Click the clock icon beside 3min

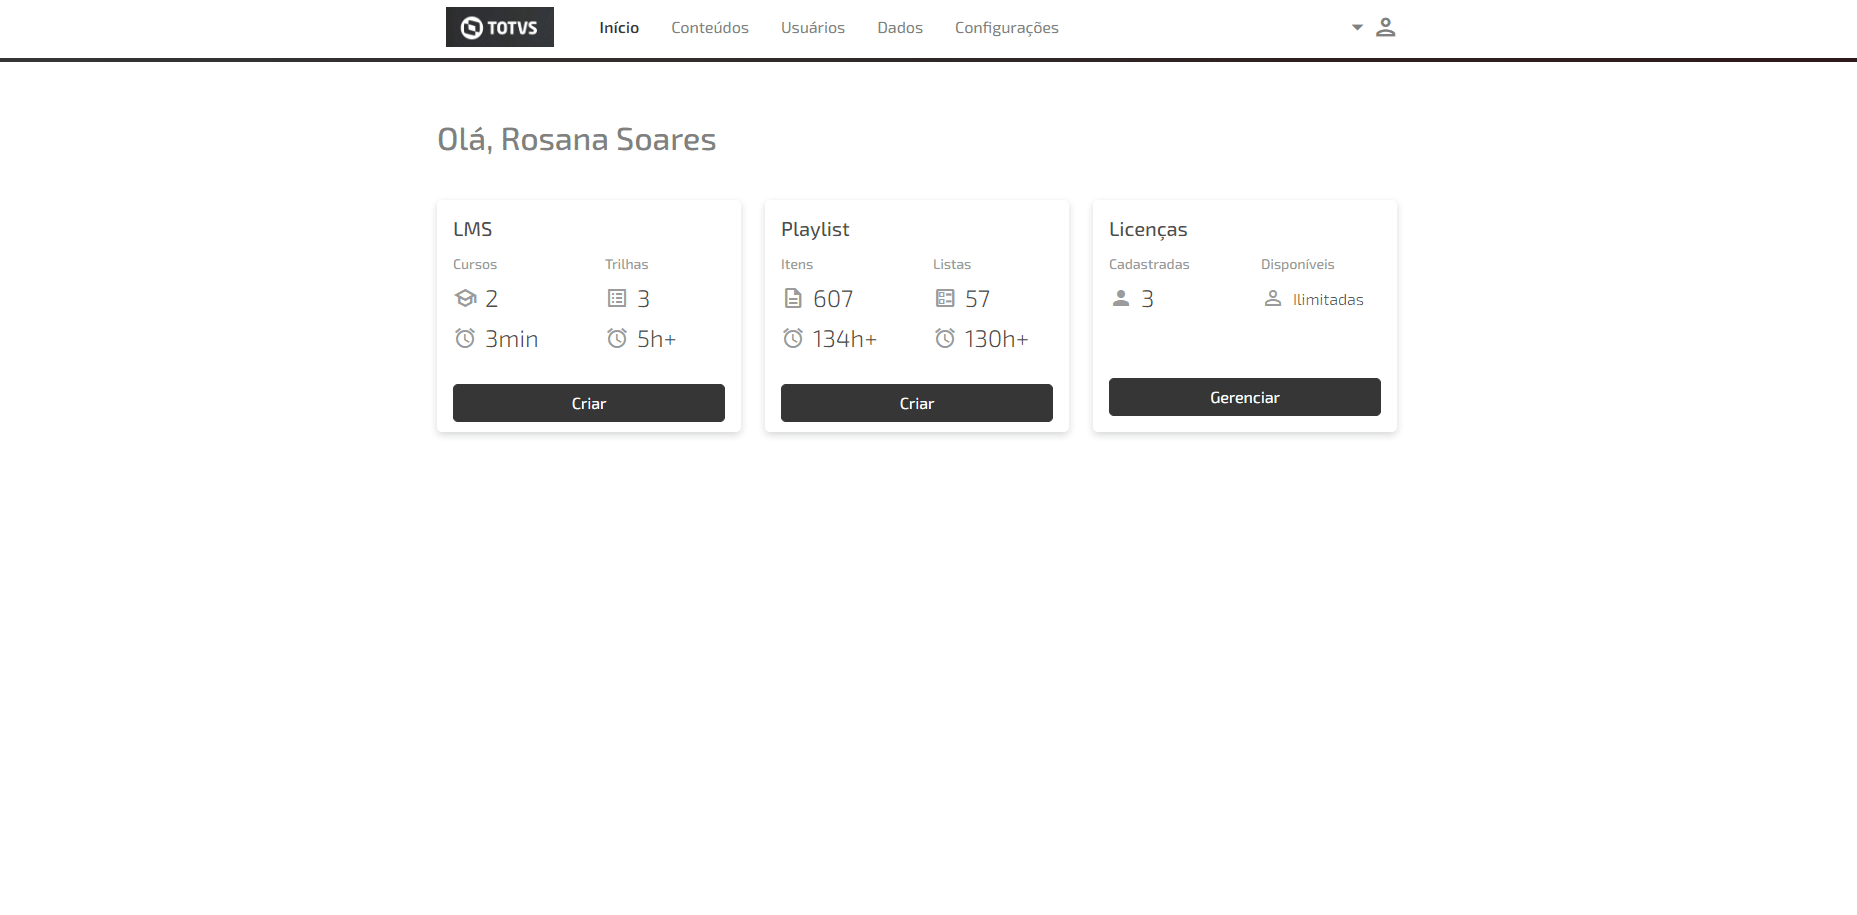pos(465,338)
